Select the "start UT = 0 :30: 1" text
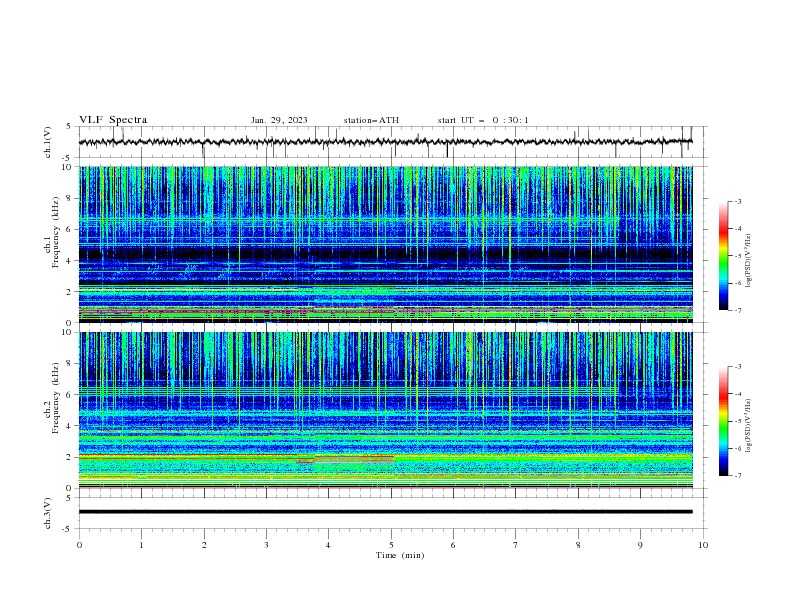Screen dimensions: 792x612 pyautogui.click(x=483, y=120)
